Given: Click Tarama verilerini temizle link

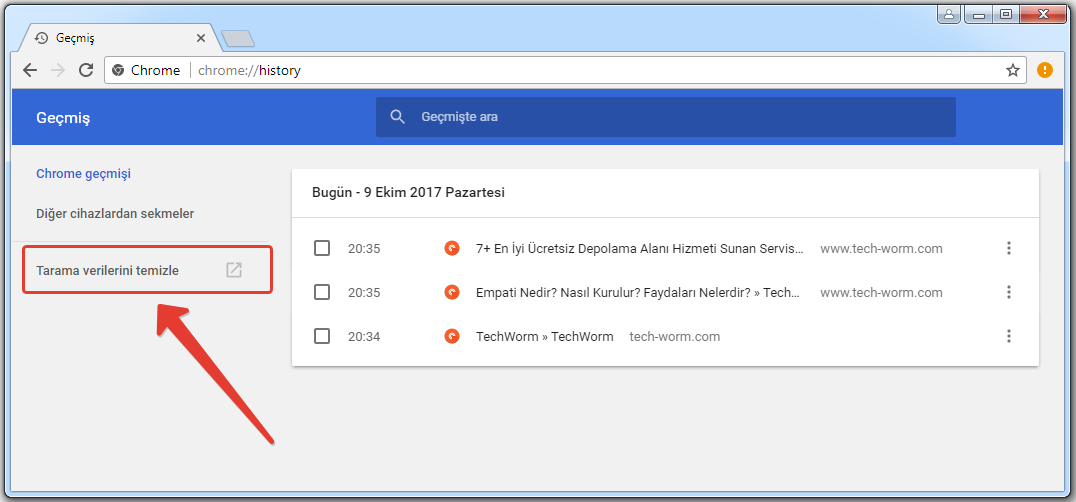Looking at the screenshot, I should pyautogui.click(x=107, y=270).
